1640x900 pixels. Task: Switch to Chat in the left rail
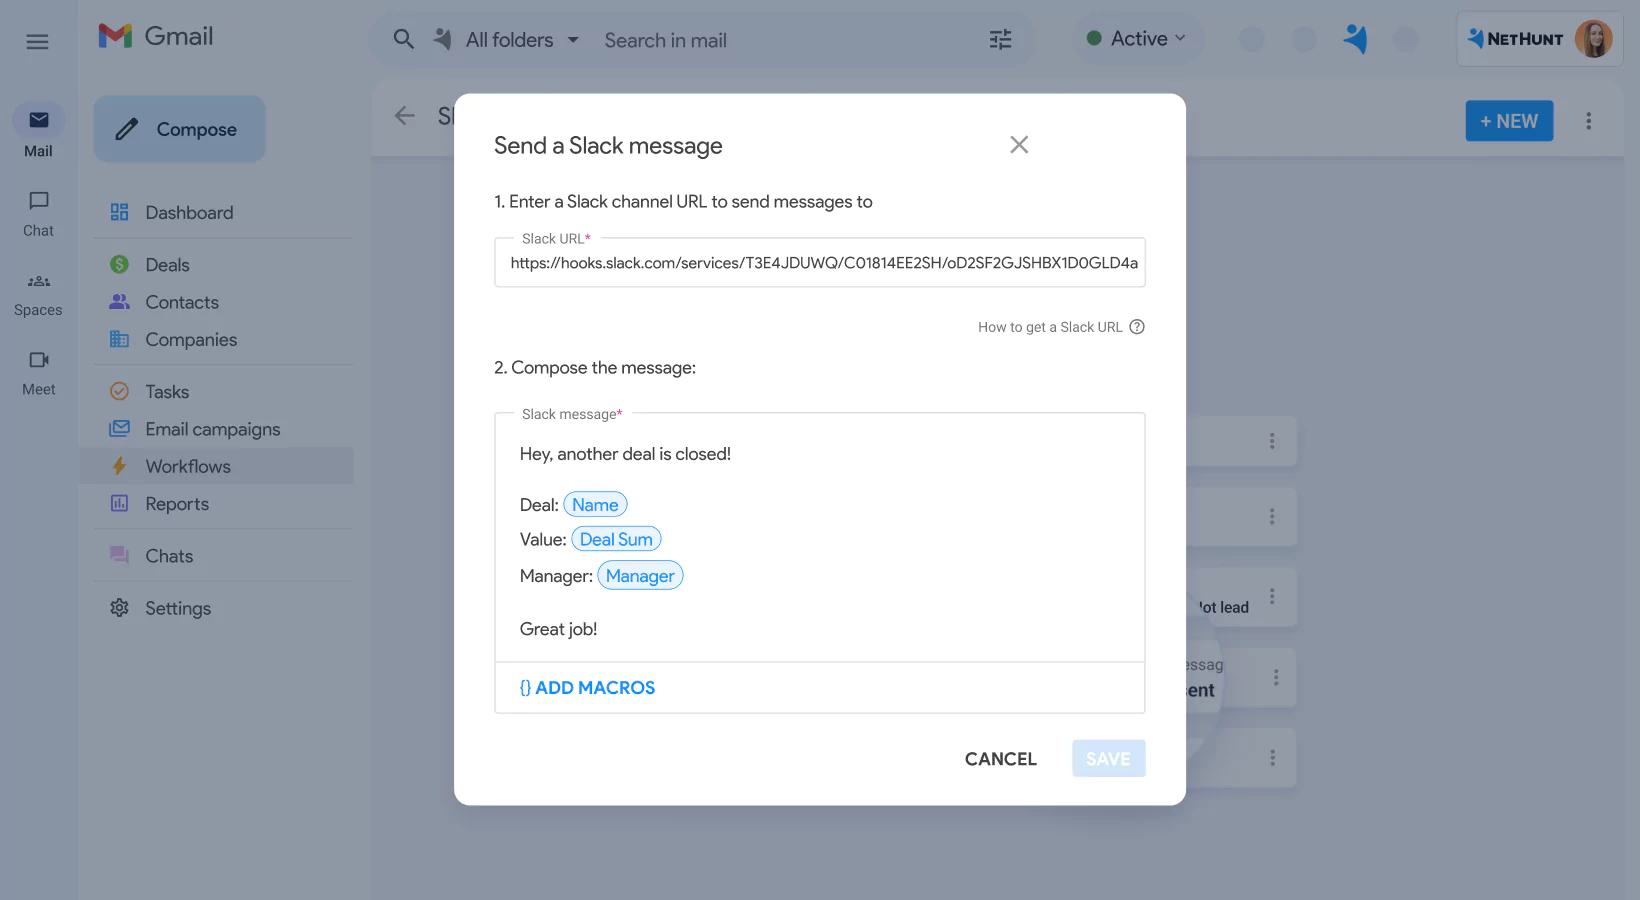[37, 213]
